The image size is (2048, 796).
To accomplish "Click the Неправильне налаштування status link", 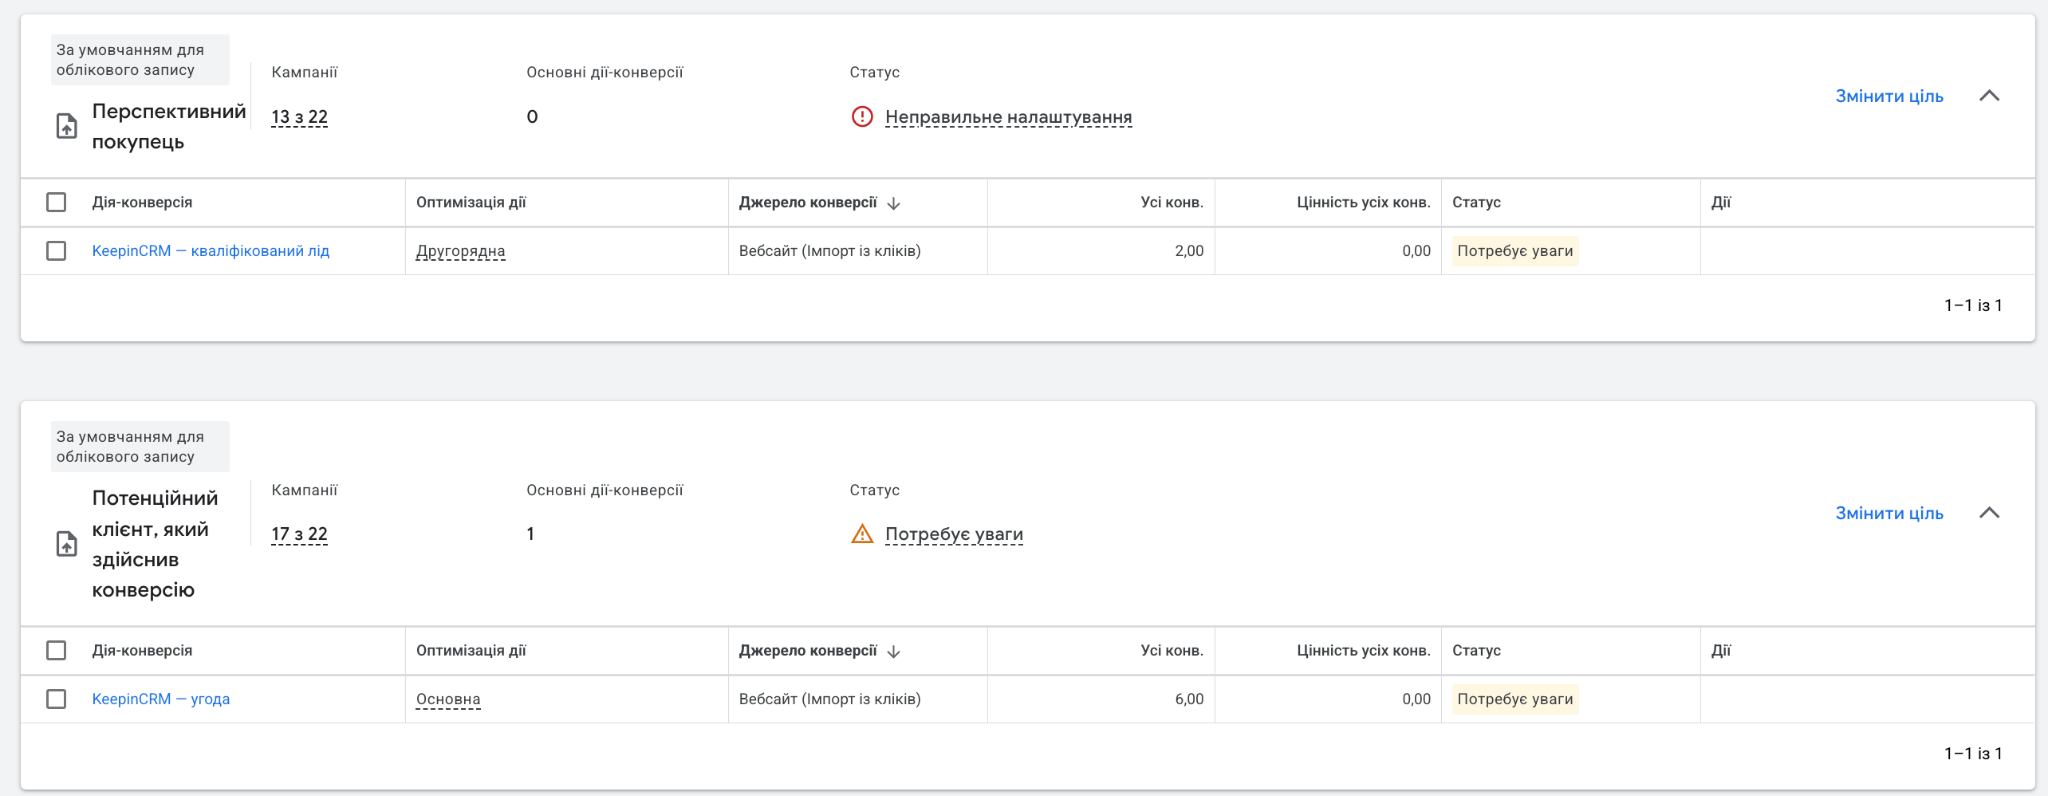I will point(1009,117).
